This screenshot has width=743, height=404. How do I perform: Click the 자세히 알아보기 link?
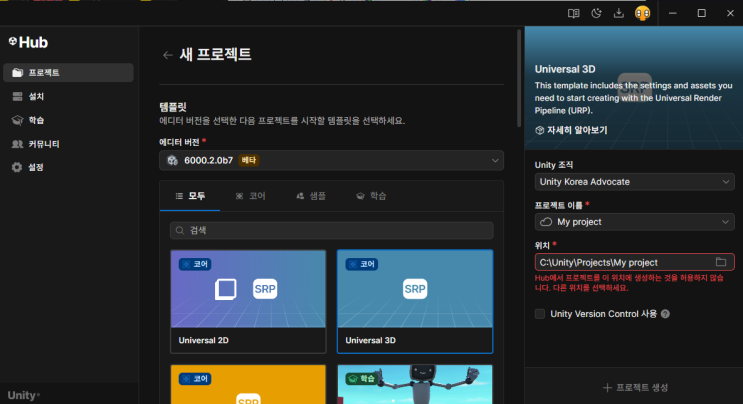[571, 130]
